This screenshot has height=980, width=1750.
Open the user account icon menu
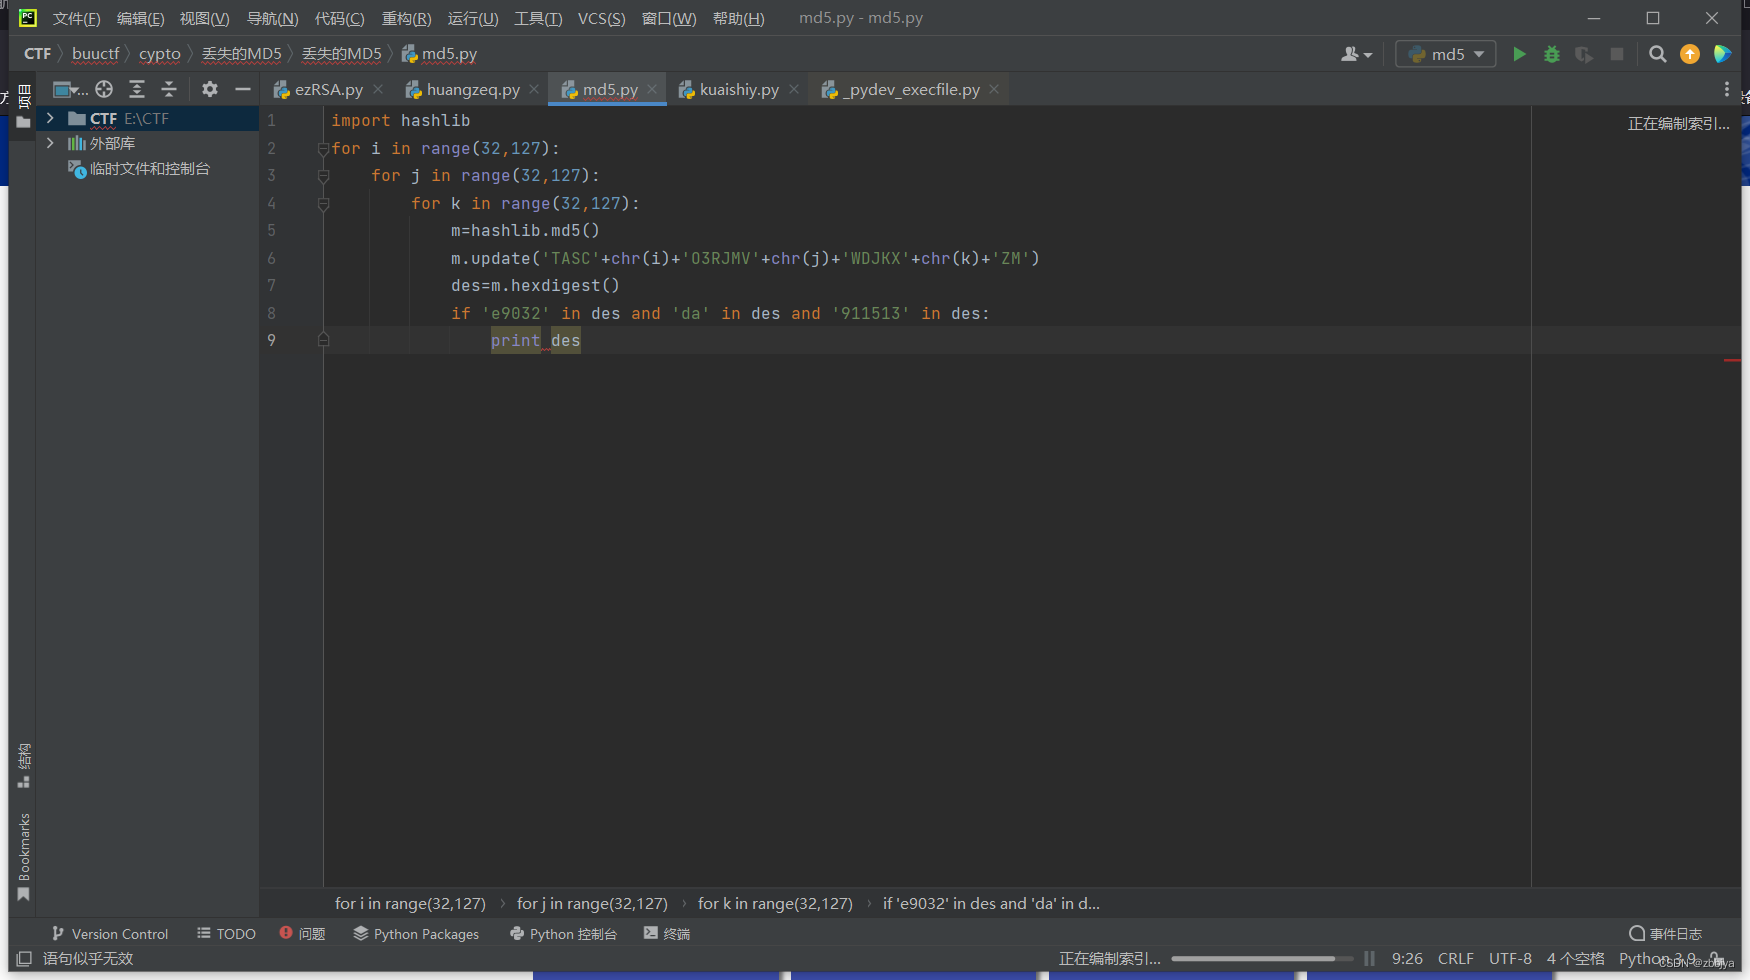(1356, 54)
